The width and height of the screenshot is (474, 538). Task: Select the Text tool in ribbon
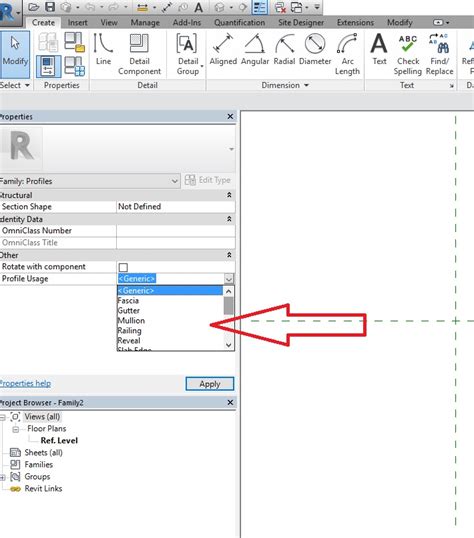click(x=379, y=49)
